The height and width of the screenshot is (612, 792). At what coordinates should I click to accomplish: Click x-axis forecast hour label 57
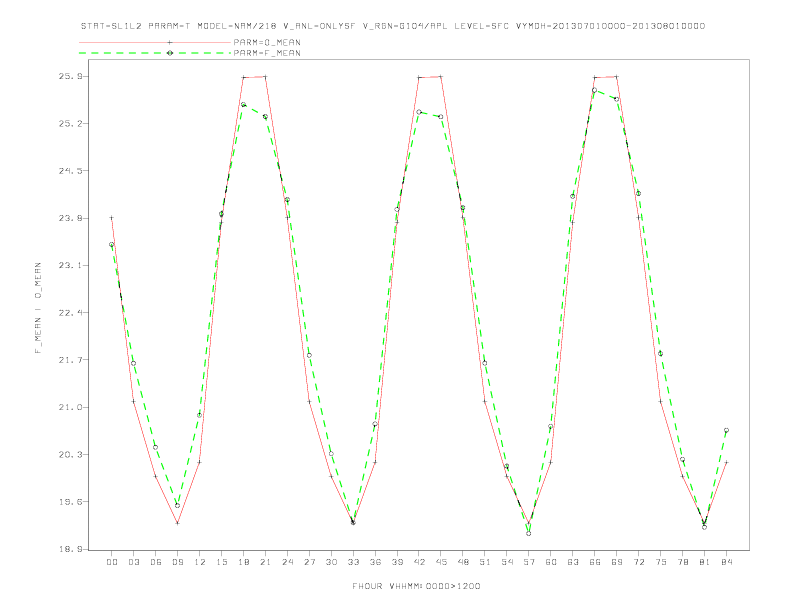pyautogui.click(x=529, y=562)
